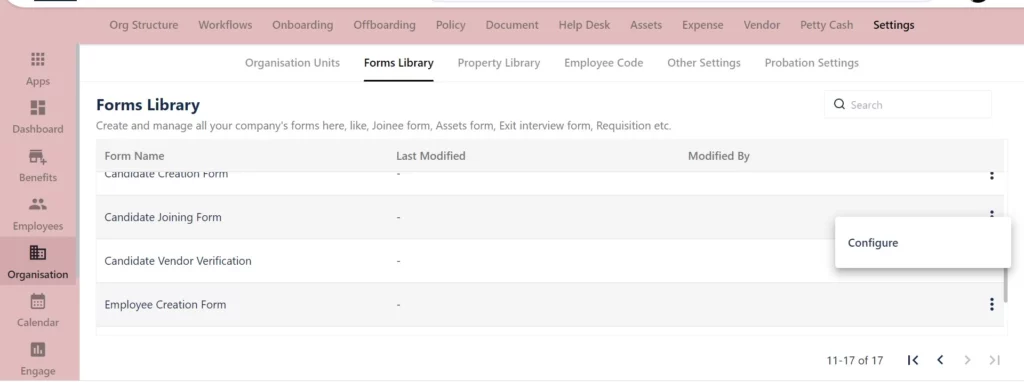Select Candidate Joining Form row name
The width and height of the screenshot is (1024, 382).
[163, 217]
